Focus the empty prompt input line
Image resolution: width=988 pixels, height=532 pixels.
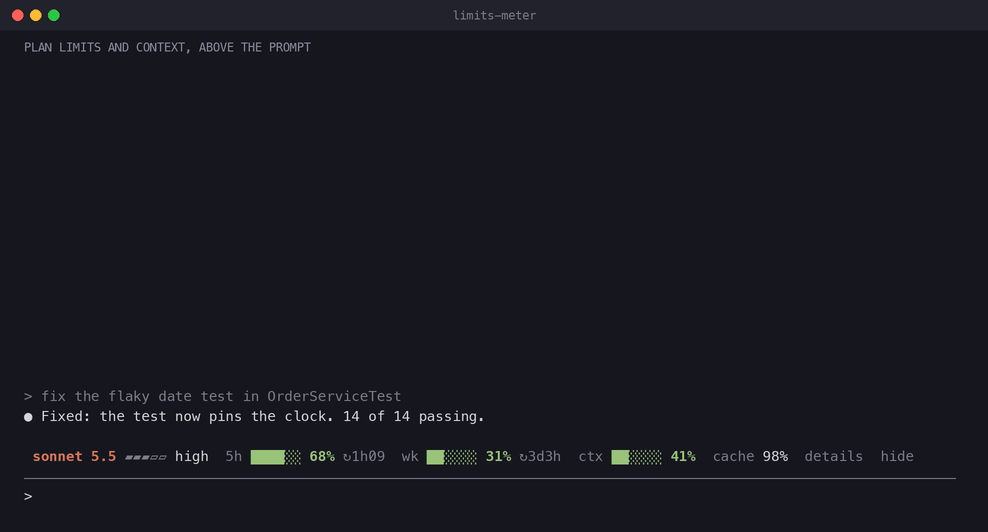(490, 497)
